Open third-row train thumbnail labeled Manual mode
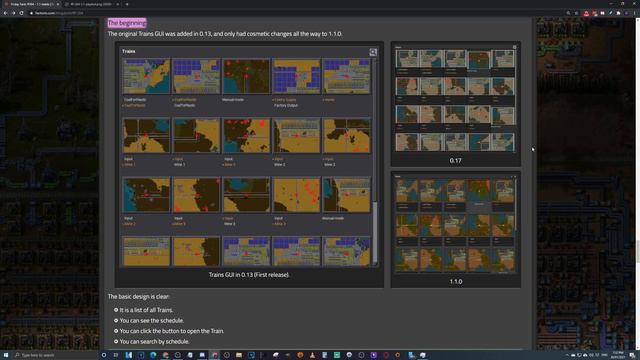 (346, 195)
